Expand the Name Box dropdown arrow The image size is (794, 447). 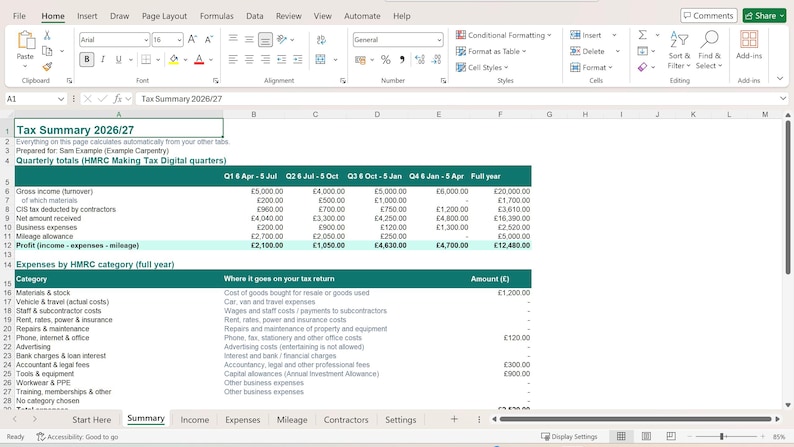(61, 99)
